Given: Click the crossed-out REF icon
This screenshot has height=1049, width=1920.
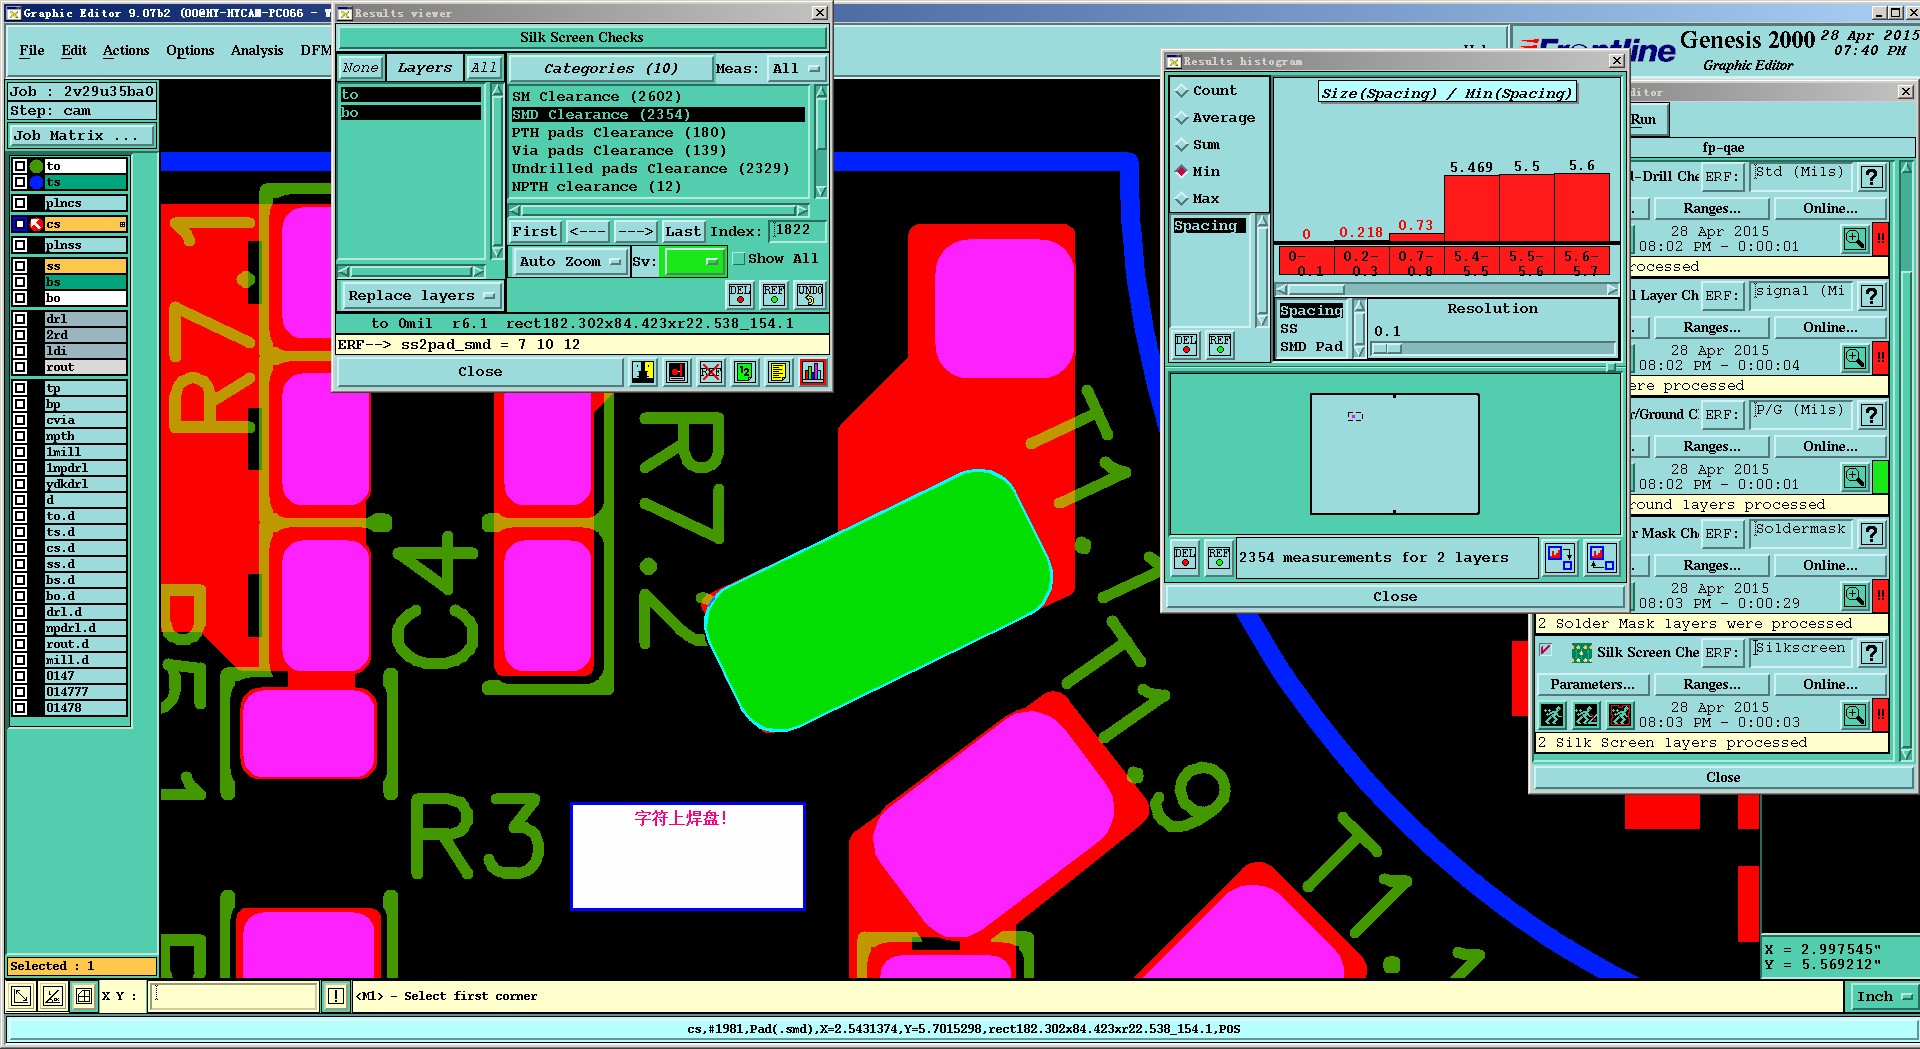Looking at the screenshot, I should [711, 372].
